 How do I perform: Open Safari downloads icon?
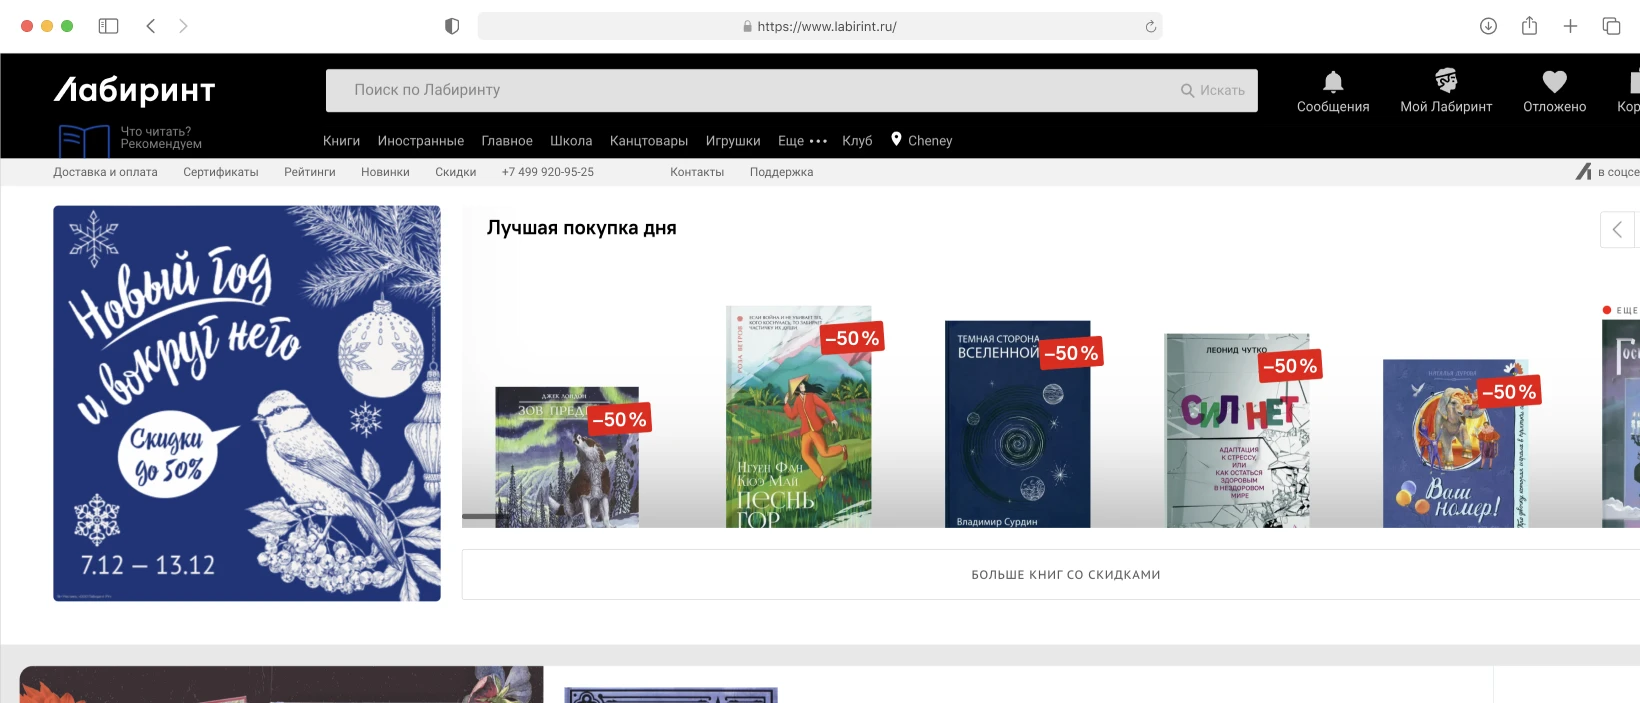coord(1488,26)
